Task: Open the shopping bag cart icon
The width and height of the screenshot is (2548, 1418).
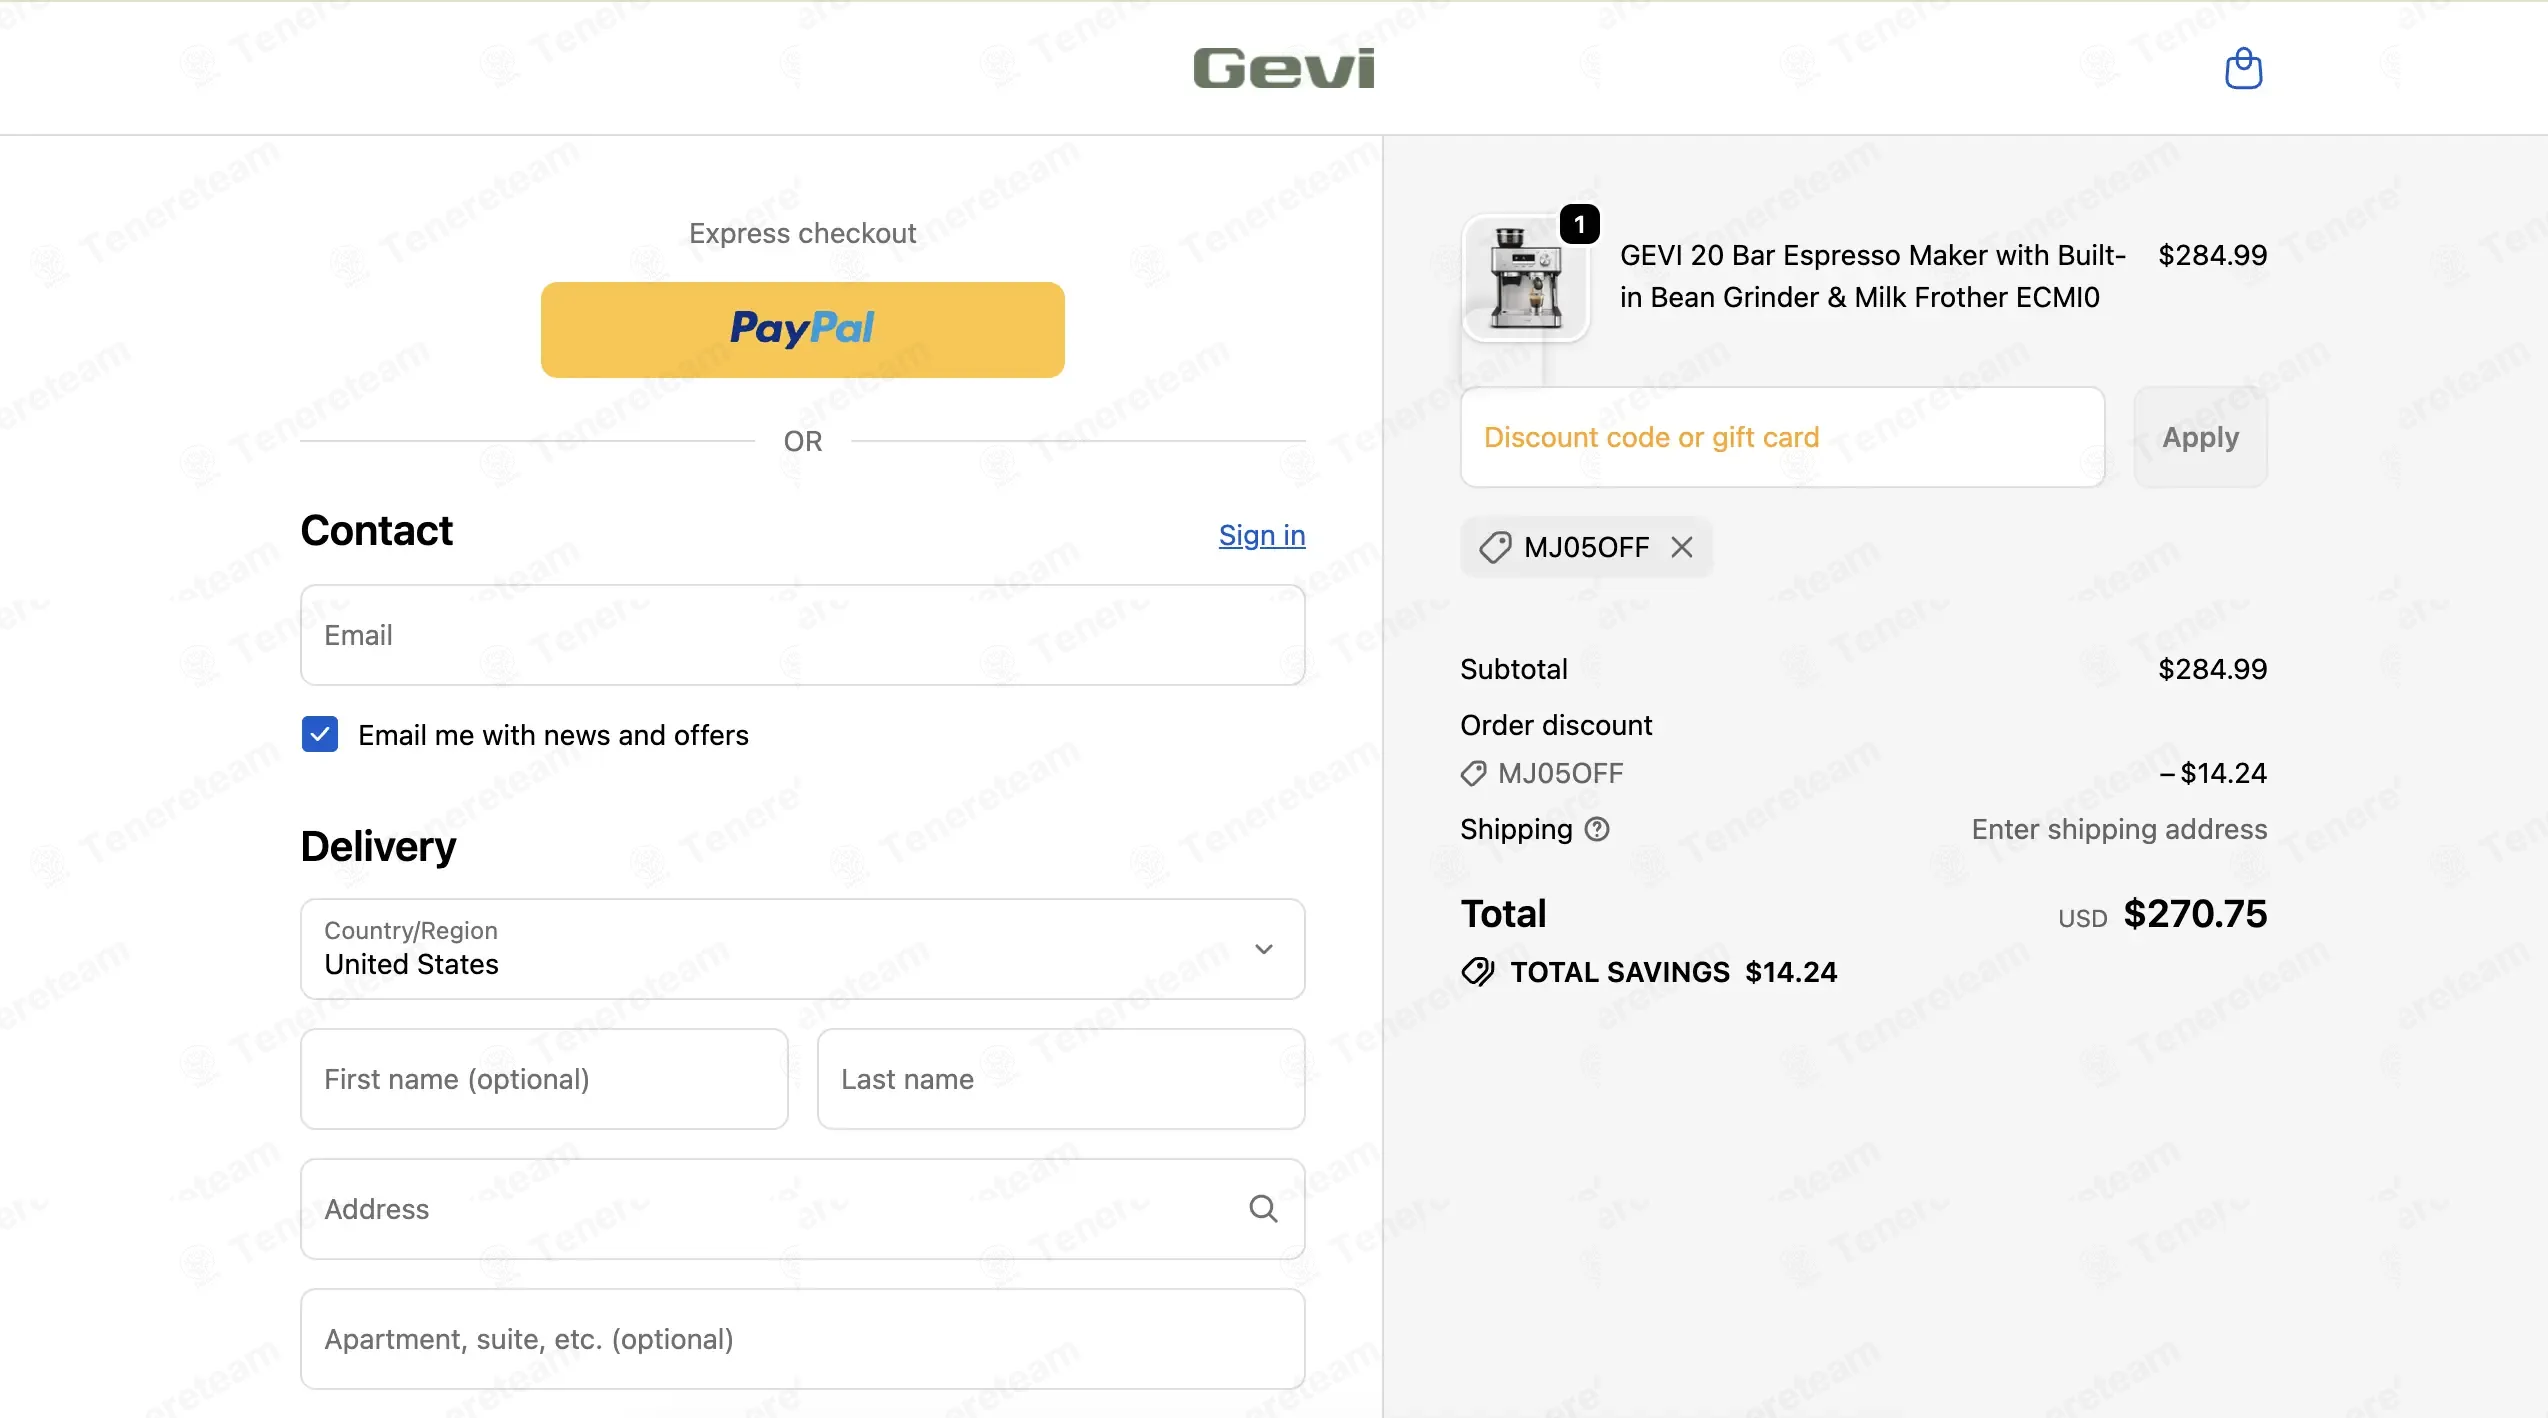Action: 2243,68
